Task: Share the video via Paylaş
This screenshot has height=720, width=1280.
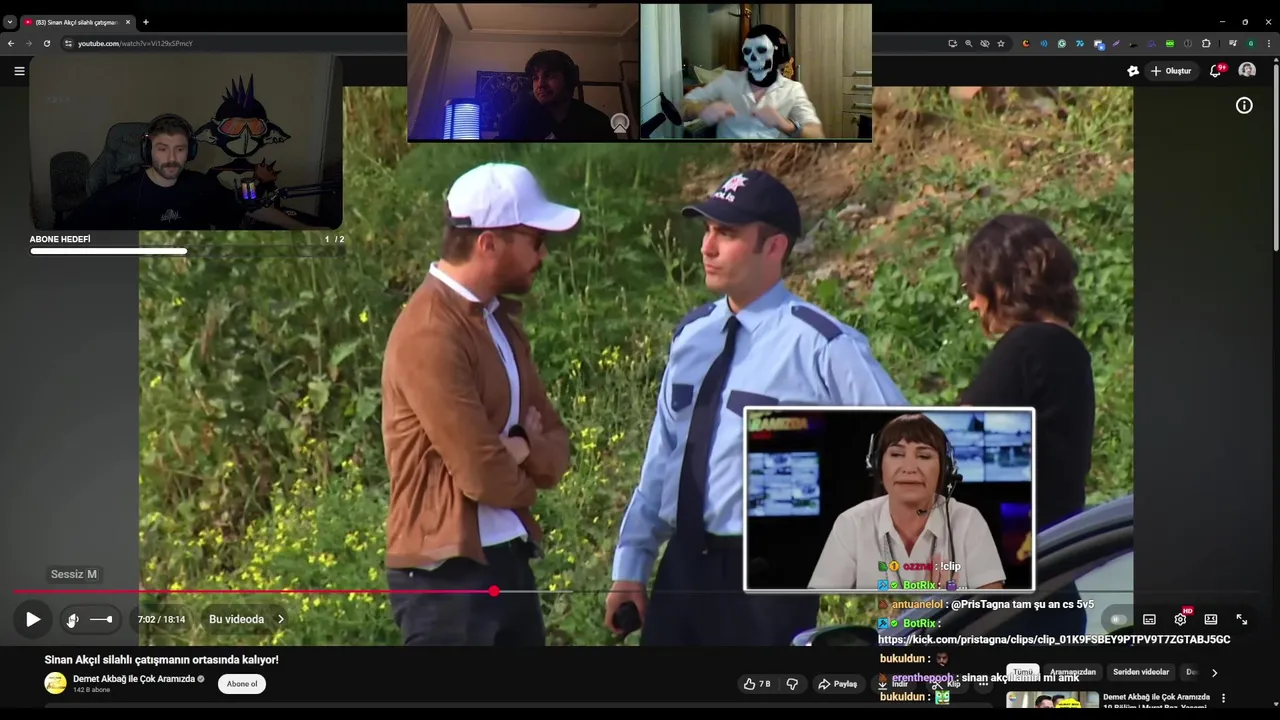Action: [x=838, y=684]
